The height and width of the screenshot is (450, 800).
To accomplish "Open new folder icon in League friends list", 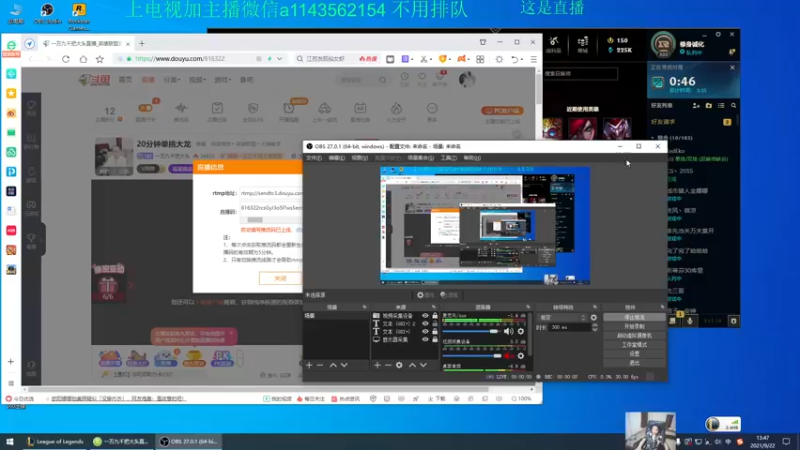I will point(709,106).
